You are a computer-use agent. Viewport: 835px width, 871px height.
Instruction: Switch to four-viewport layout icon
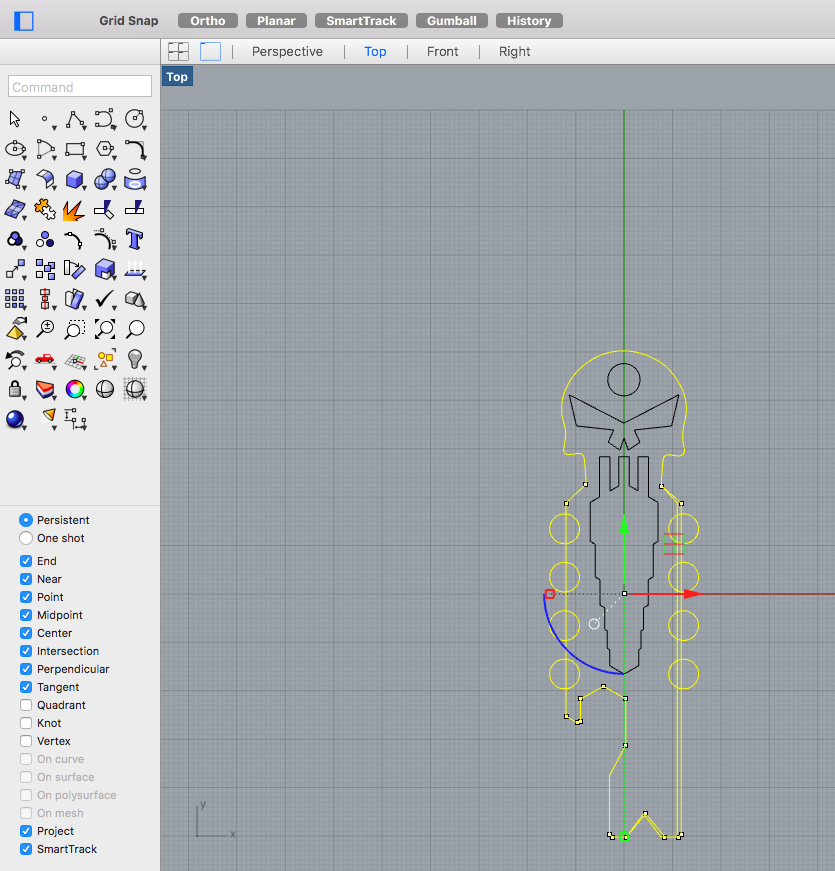(178, 52)
